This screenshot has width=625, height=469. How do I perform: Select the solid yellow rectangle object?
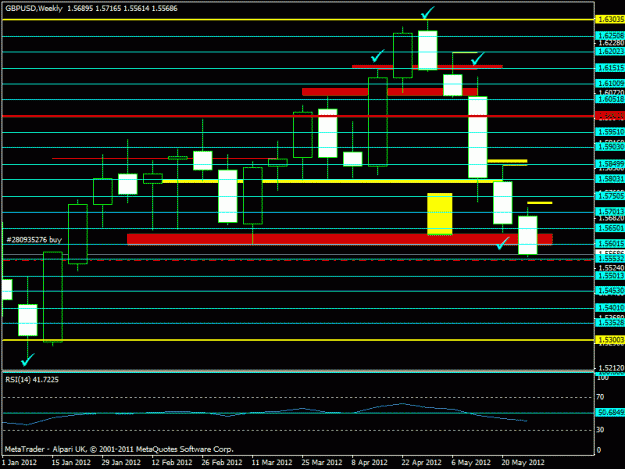pos(440,214)
